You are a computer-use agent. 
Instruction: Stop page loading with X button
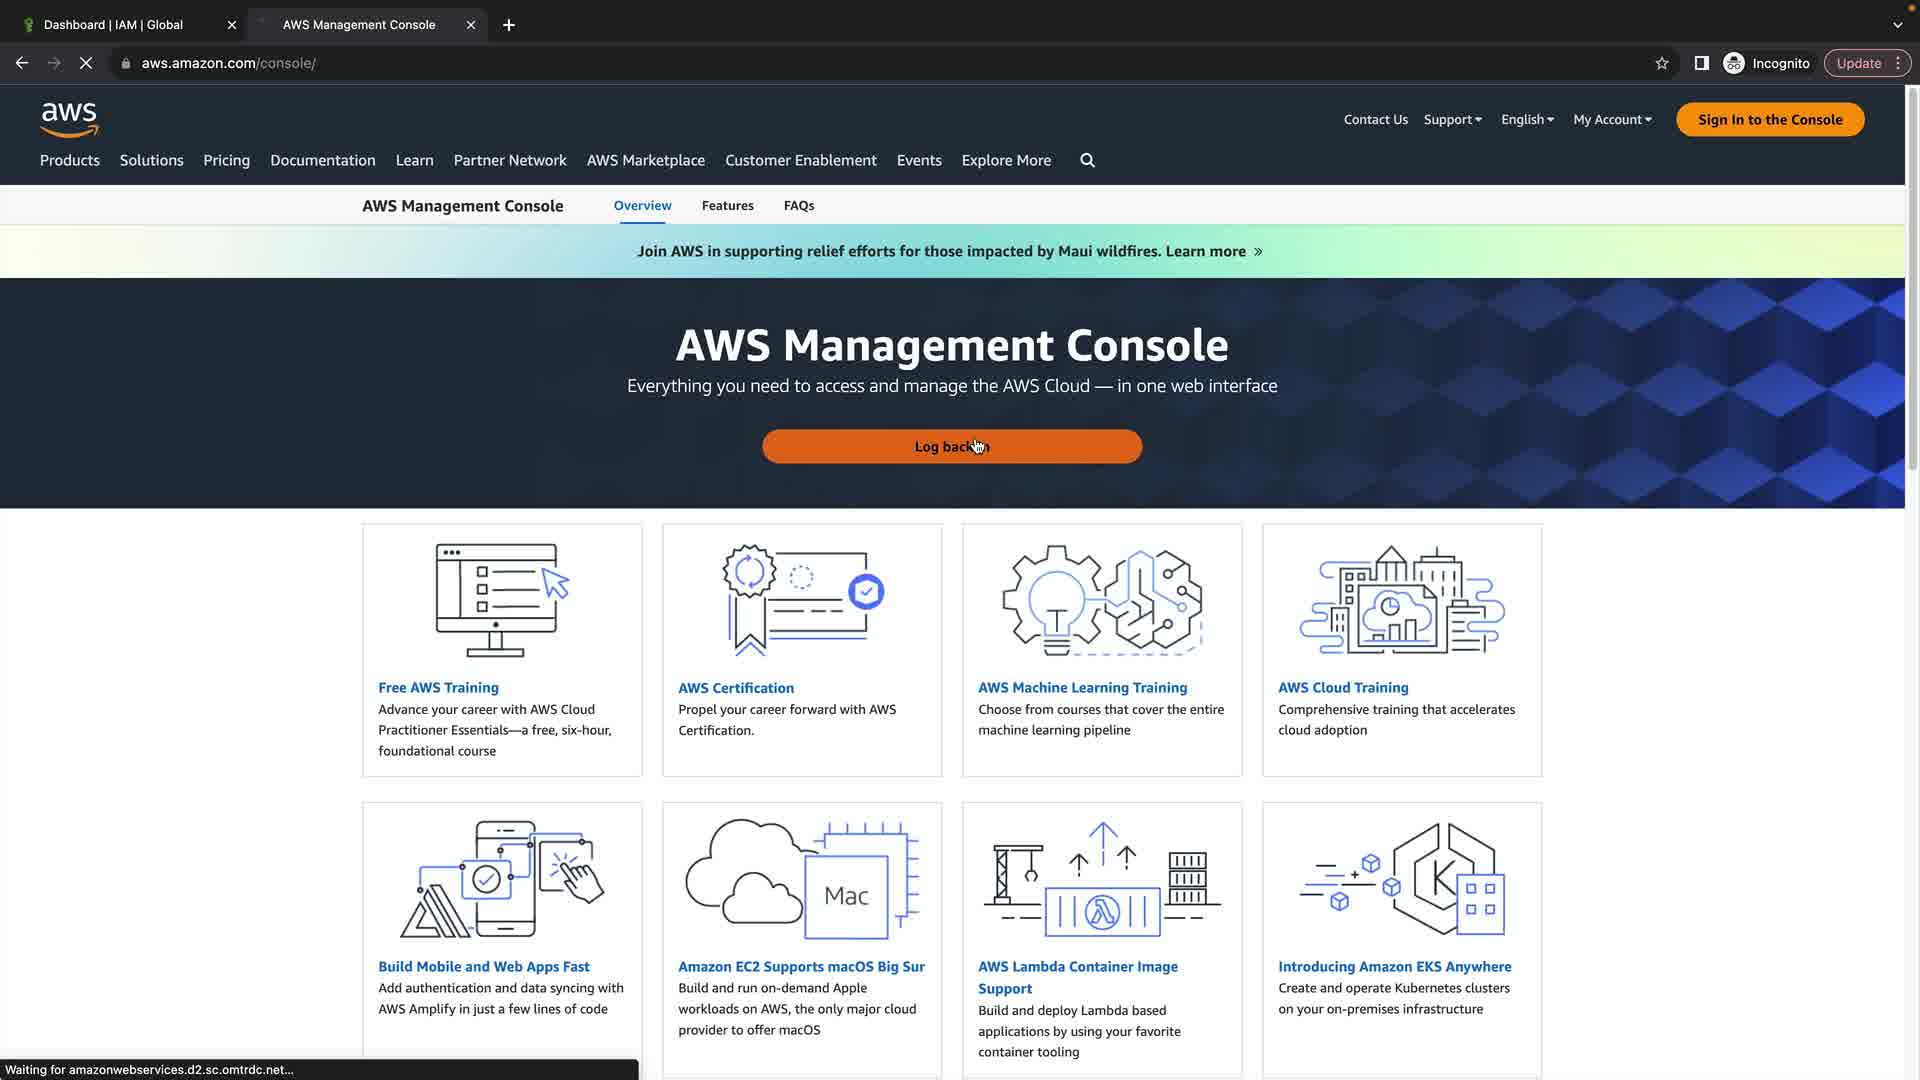(x=86, y=63)
